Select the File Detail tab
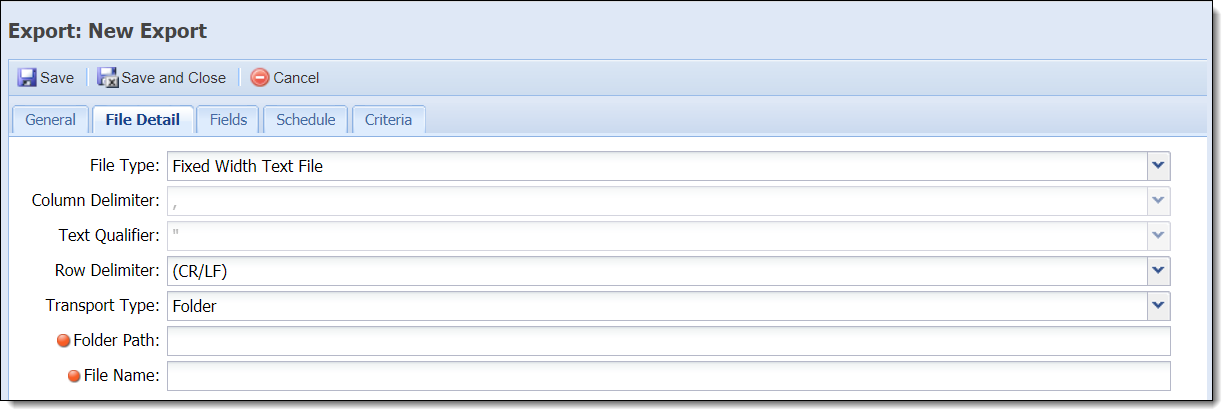This screenshot has height=416, width=1228. click(143, 119)
